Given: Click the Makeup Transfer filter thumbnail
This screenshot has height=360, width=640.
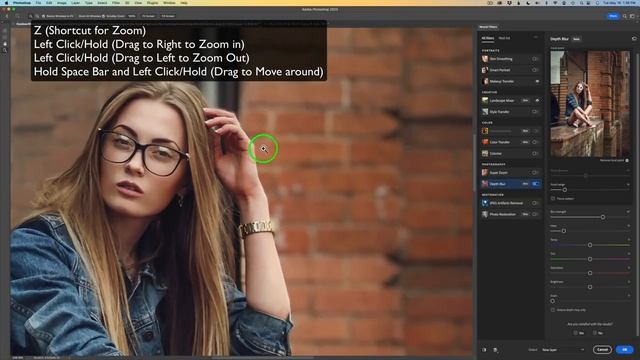Looking at the screenshot, I should click(485, 81).
